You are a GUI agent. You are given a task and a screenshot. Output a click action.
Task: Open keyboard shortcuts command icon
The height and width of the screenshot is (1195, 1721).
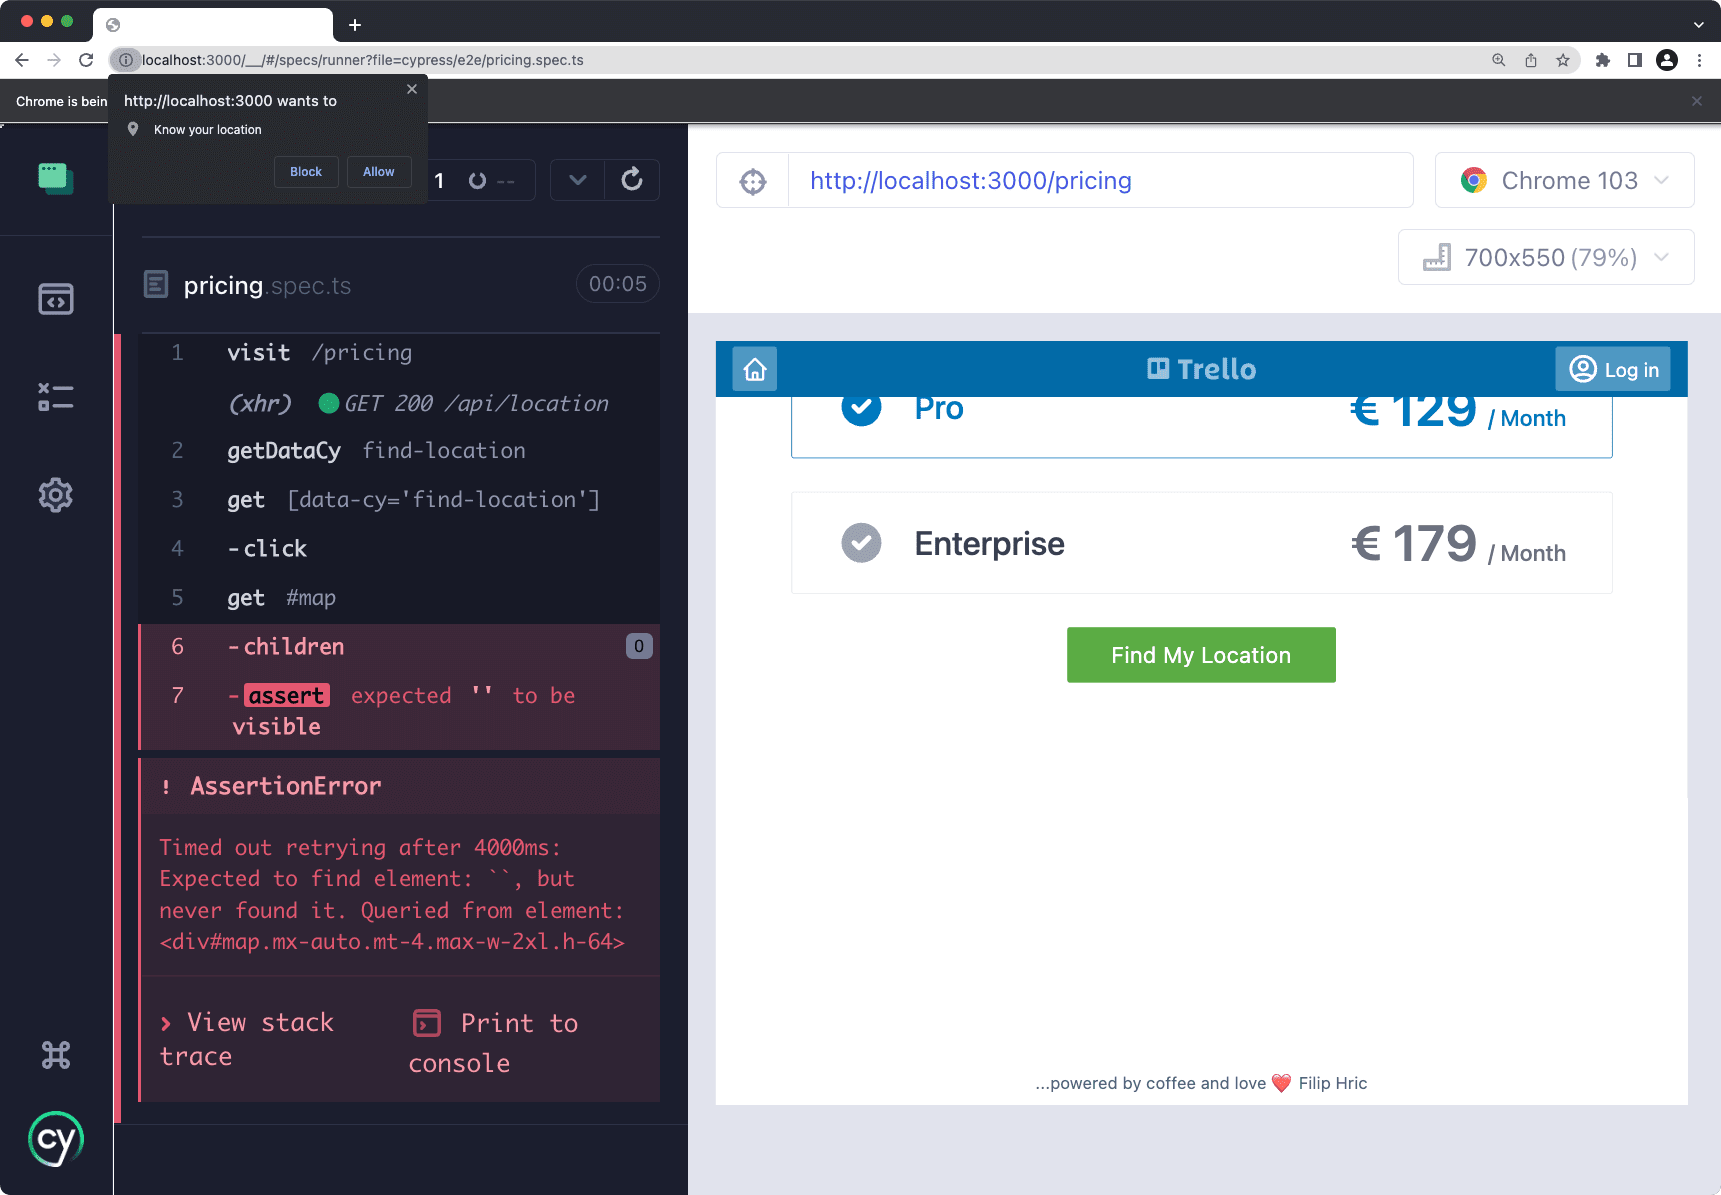click(x=56, y=1055)
